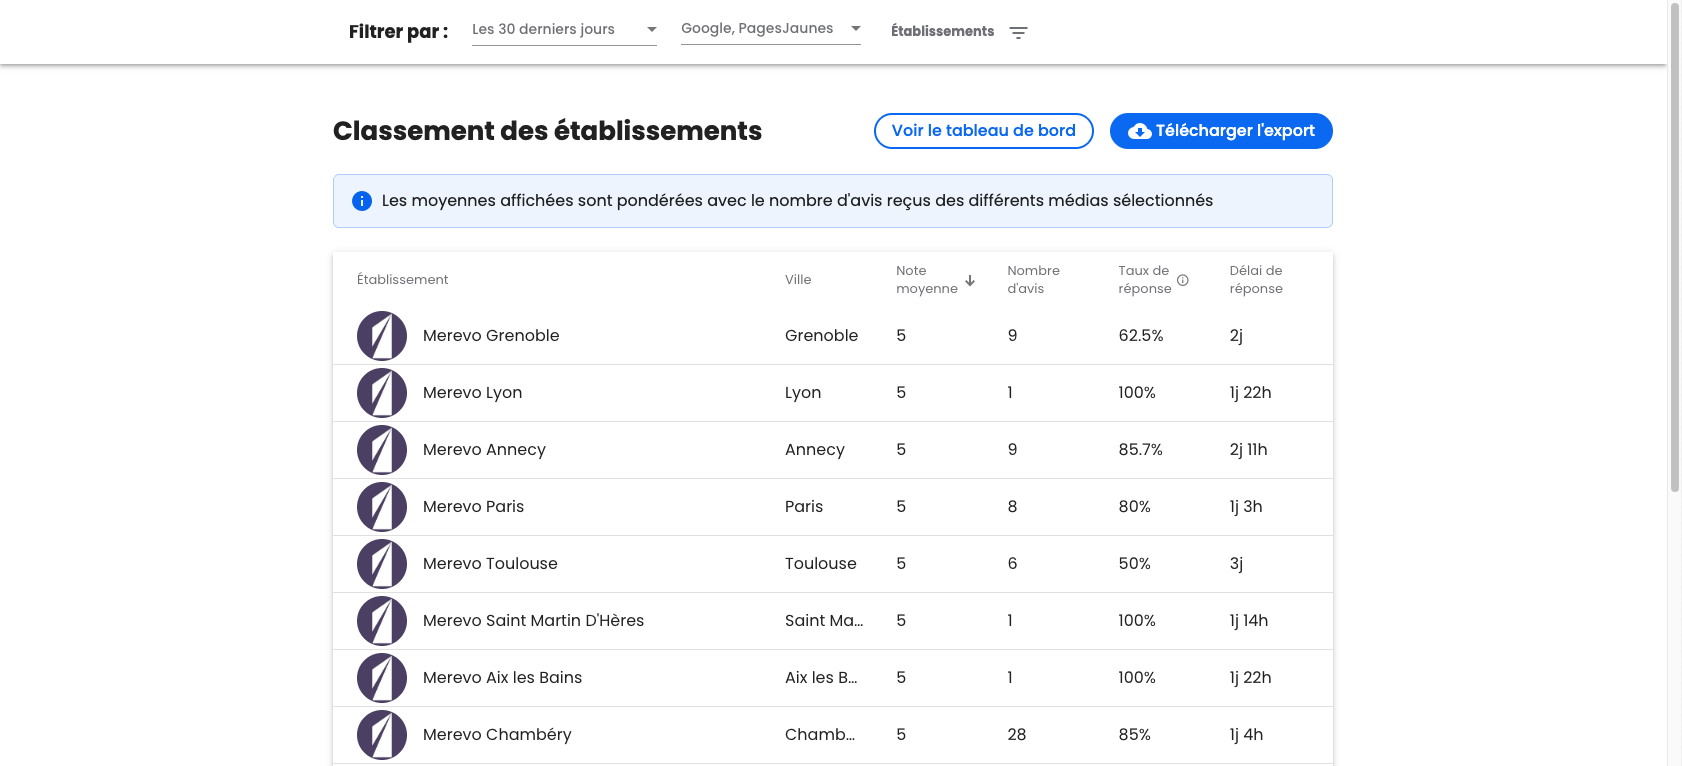
Task: Select the Merevo Annecy establishment name
Action: 484,450
